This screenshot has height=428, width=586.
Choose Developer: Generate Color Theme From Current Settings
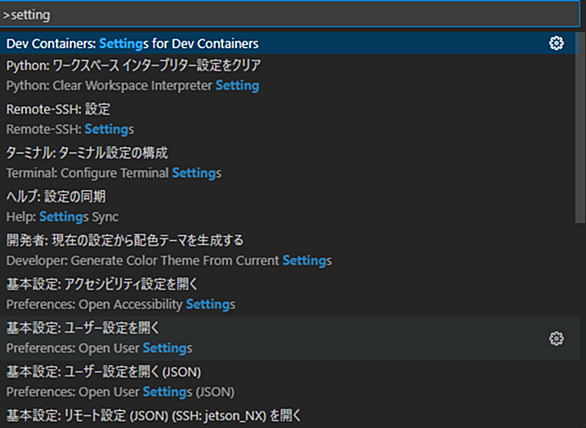tap(290, 251)
